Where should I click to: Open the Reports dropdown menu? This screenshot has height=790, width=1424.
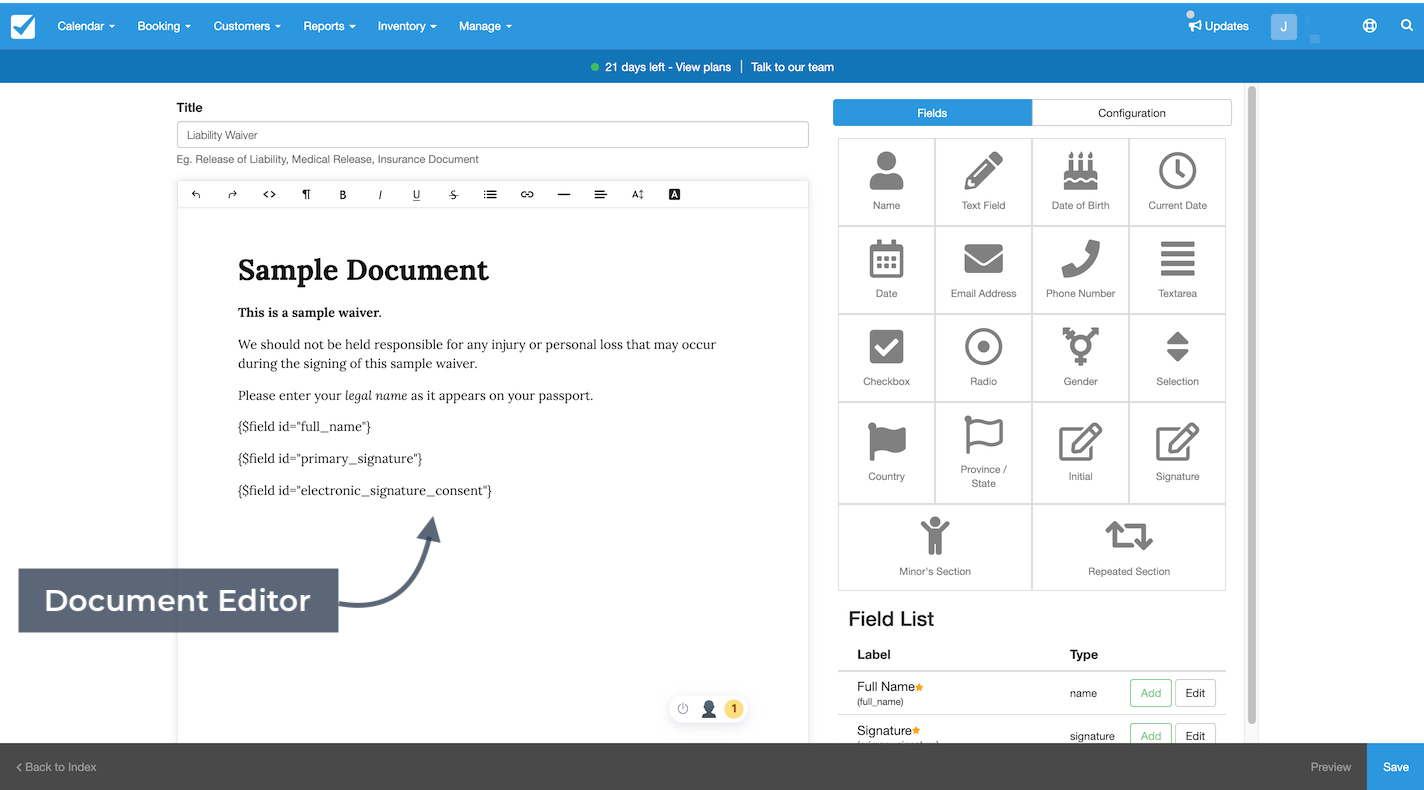329,26
